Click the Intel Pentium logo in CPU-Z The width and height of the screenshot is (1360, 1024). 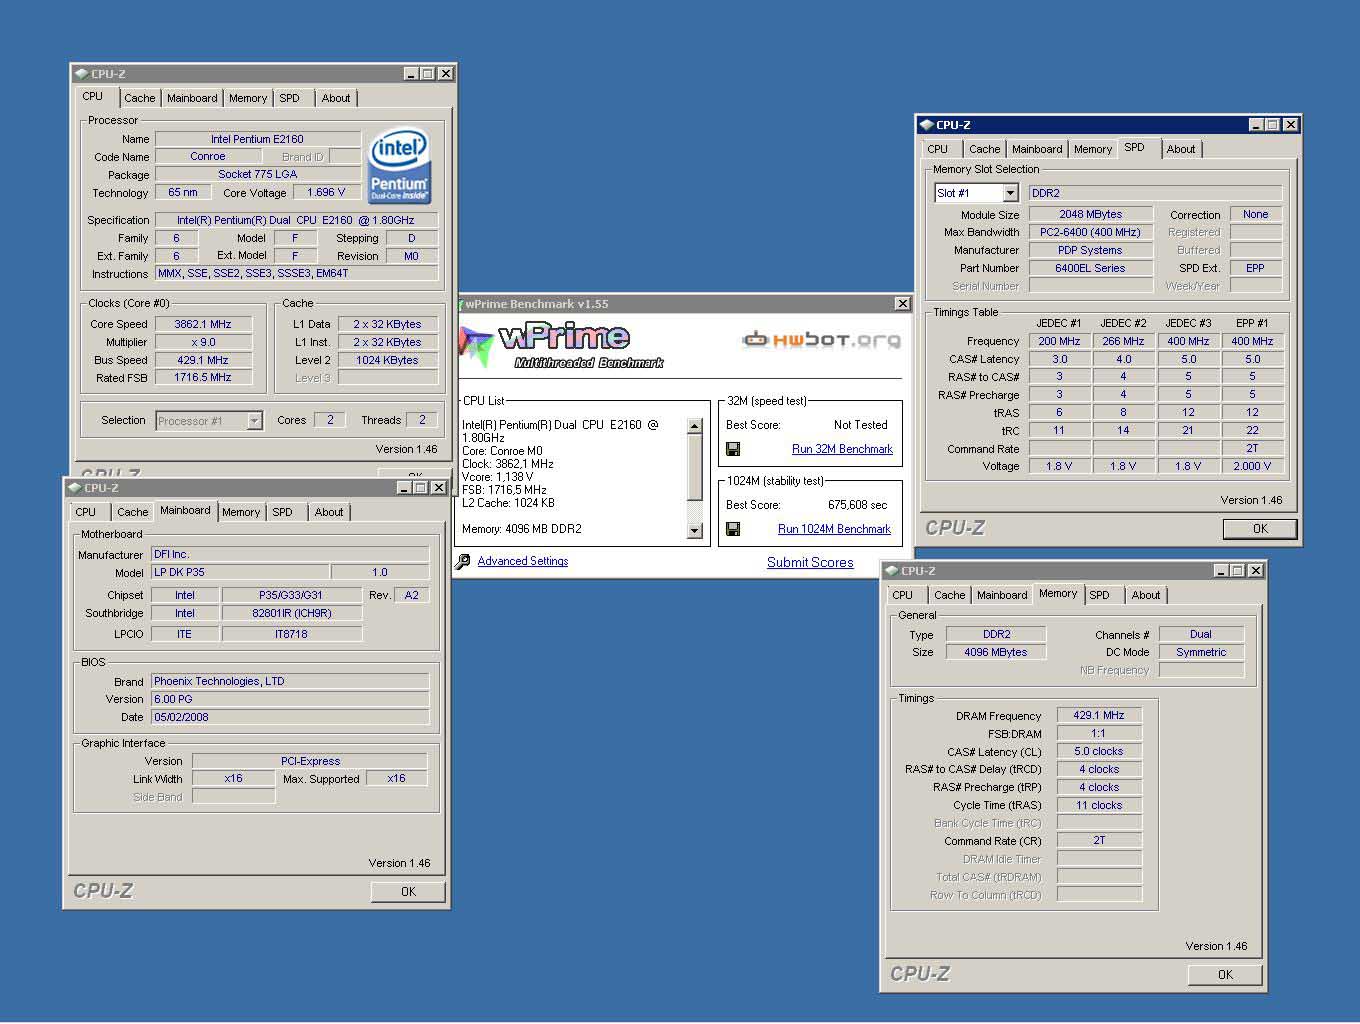pyautogui.click(x=400, y=165)
